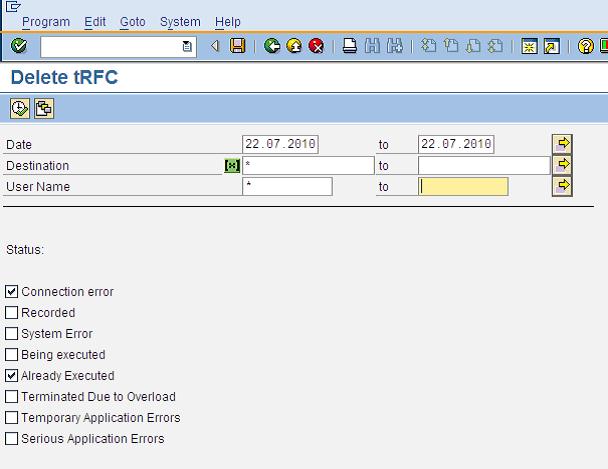
Task: Click the Generate Shortcut icon
Action: [552, 46]
